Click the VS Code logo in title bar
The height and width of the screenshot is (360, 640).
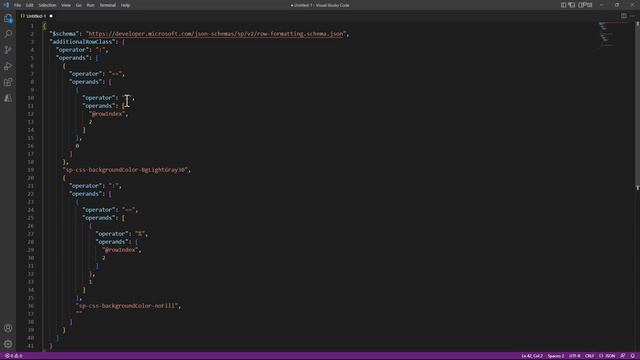[6, 5]
